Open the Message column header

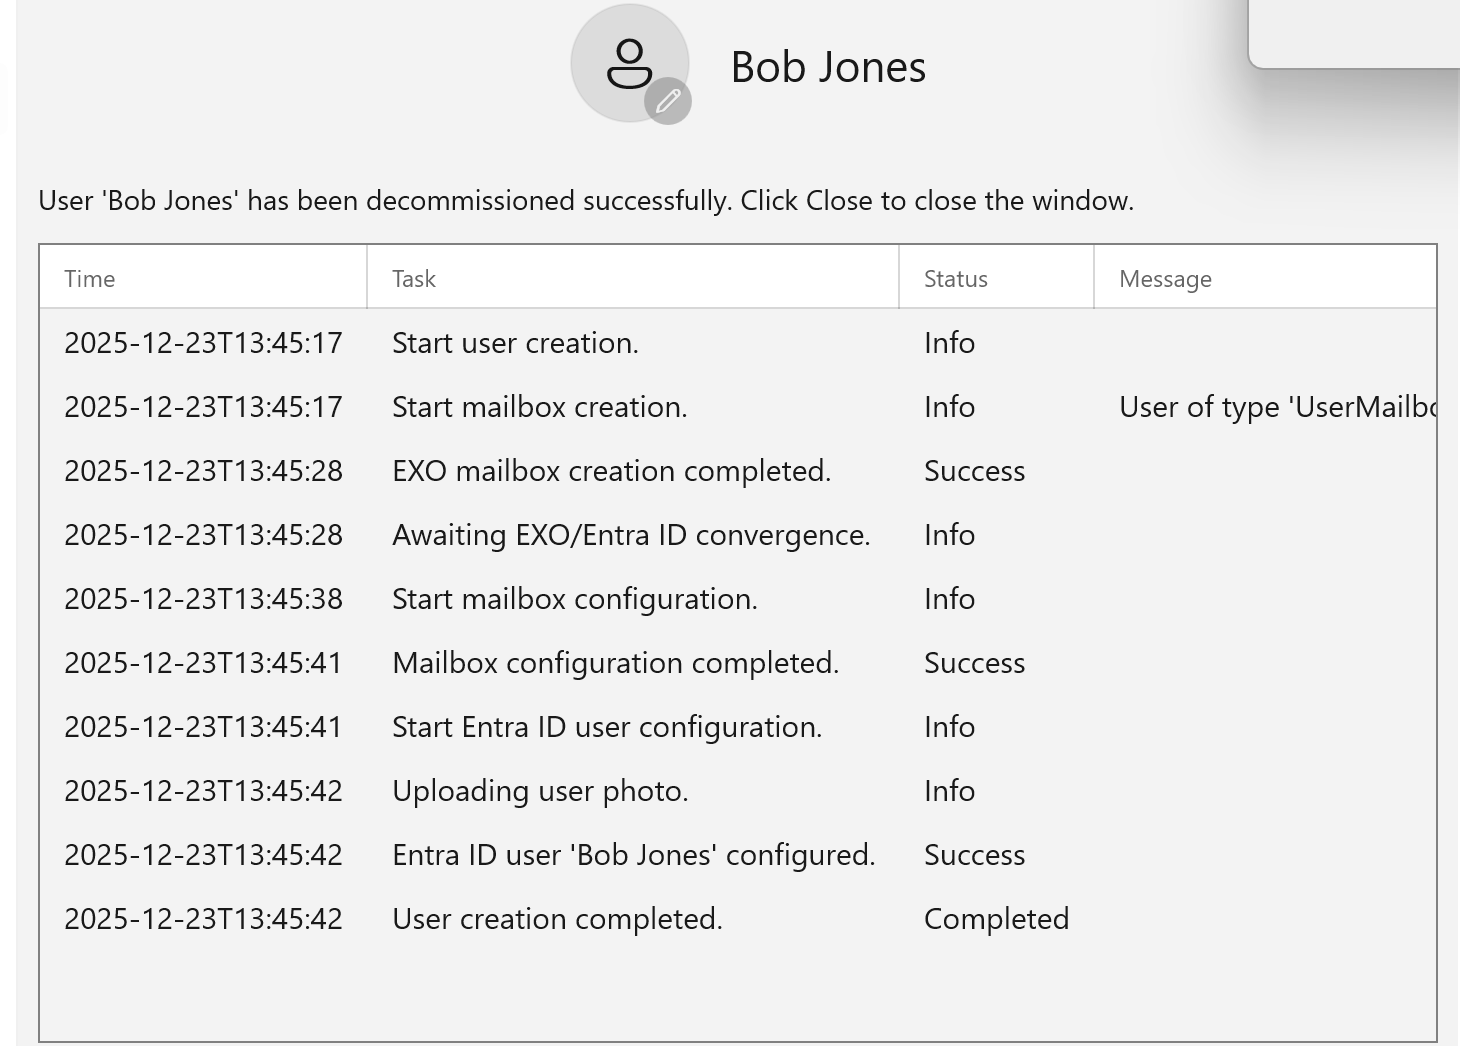tap(1164, 278)
